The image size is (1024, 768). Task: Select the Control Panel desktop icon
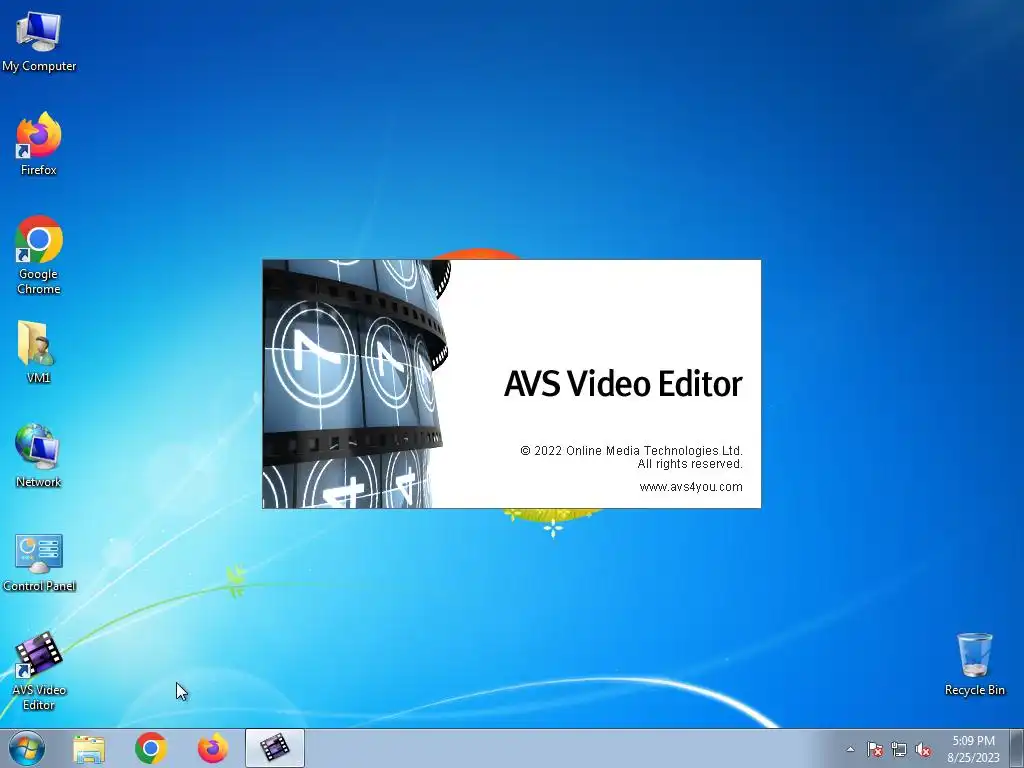[x=39, y=562]
